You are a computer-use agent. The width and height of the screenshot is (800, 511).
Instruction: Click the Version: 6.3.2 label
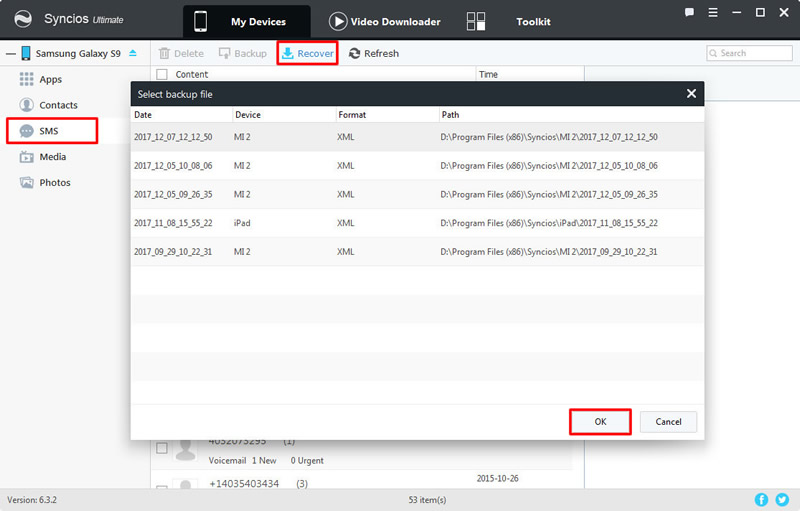pyautogui.click(x=32, y=500)
